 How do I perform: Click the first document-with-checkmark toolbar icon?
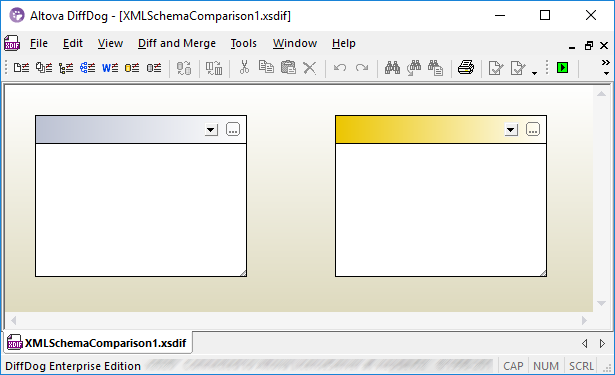point(496,68)
